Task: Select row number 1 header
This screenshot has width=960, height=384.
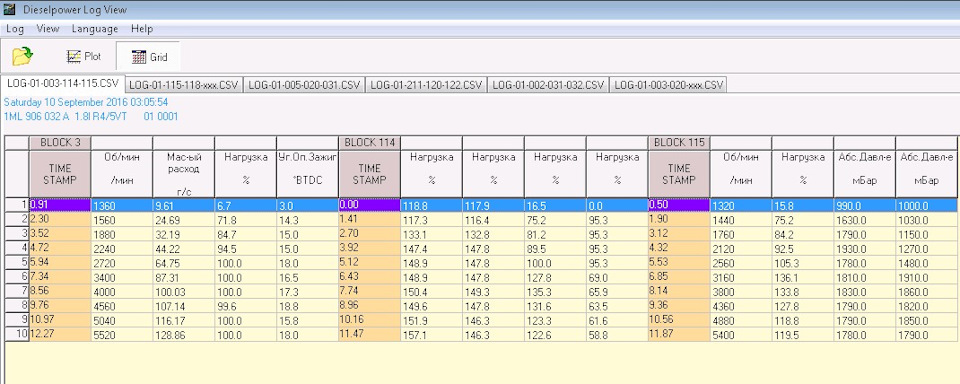Action: (17, 205)
